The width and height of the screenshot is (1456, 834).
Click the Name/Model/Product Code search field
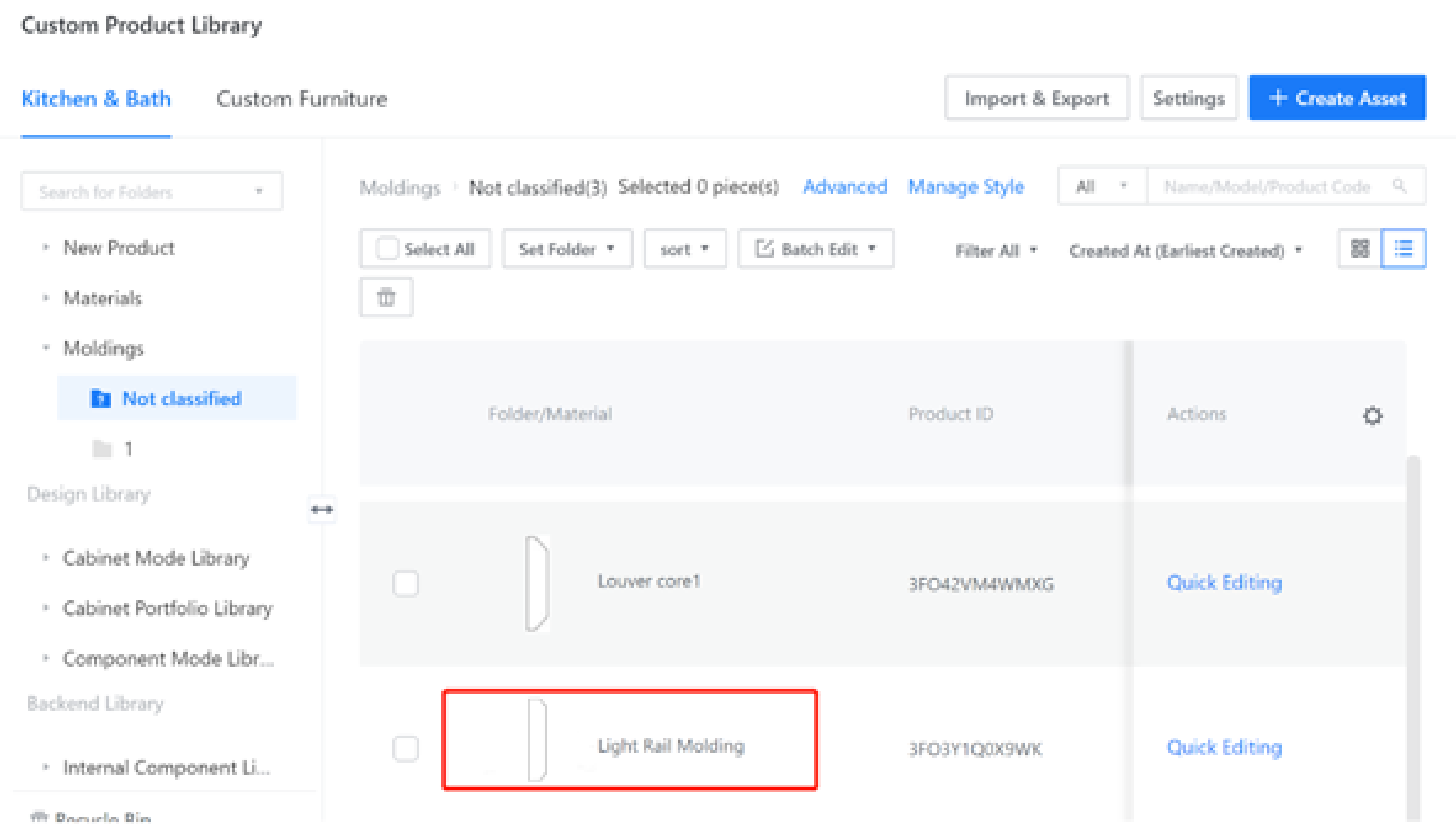[x=1270, y=186]
